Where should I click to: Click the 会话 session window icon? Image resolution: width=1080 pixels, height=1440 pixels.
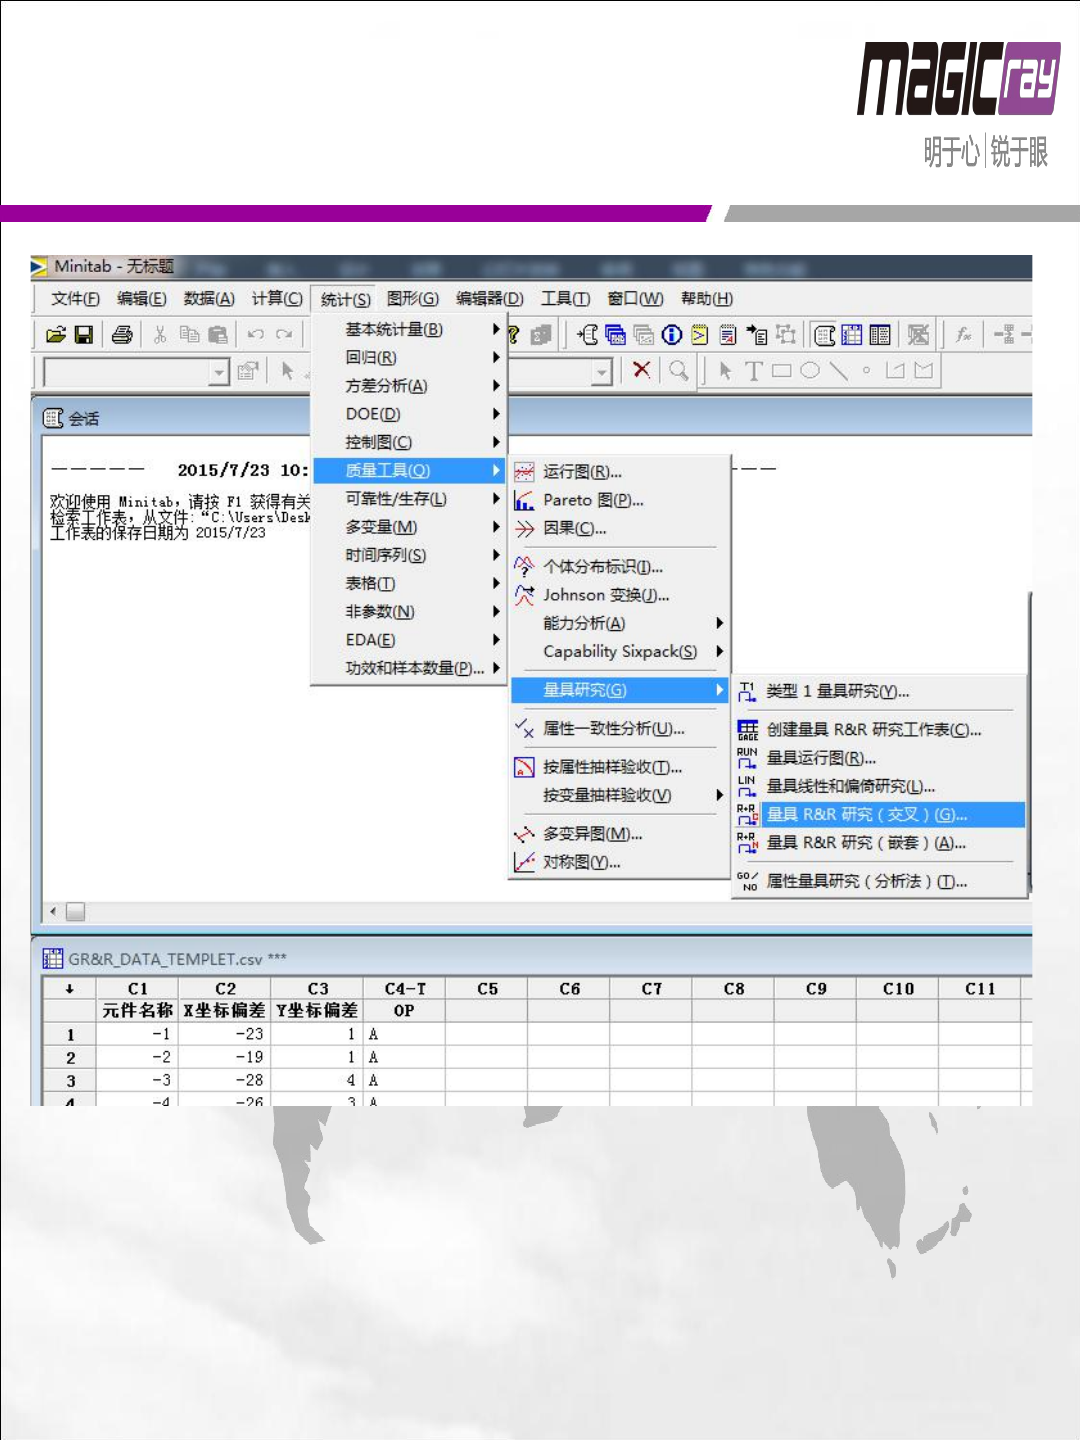(x=53, y=418)
